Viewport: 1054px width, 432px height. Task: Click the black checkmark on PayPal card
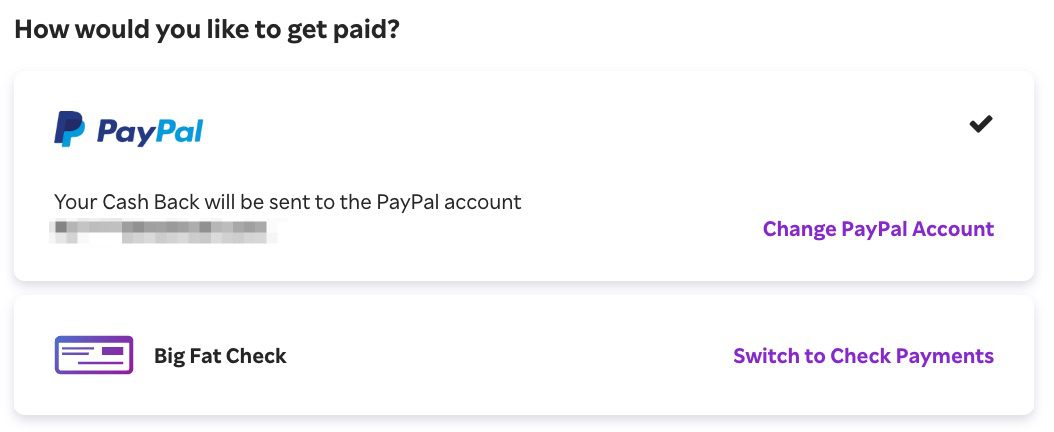click(x=981, y=124)
